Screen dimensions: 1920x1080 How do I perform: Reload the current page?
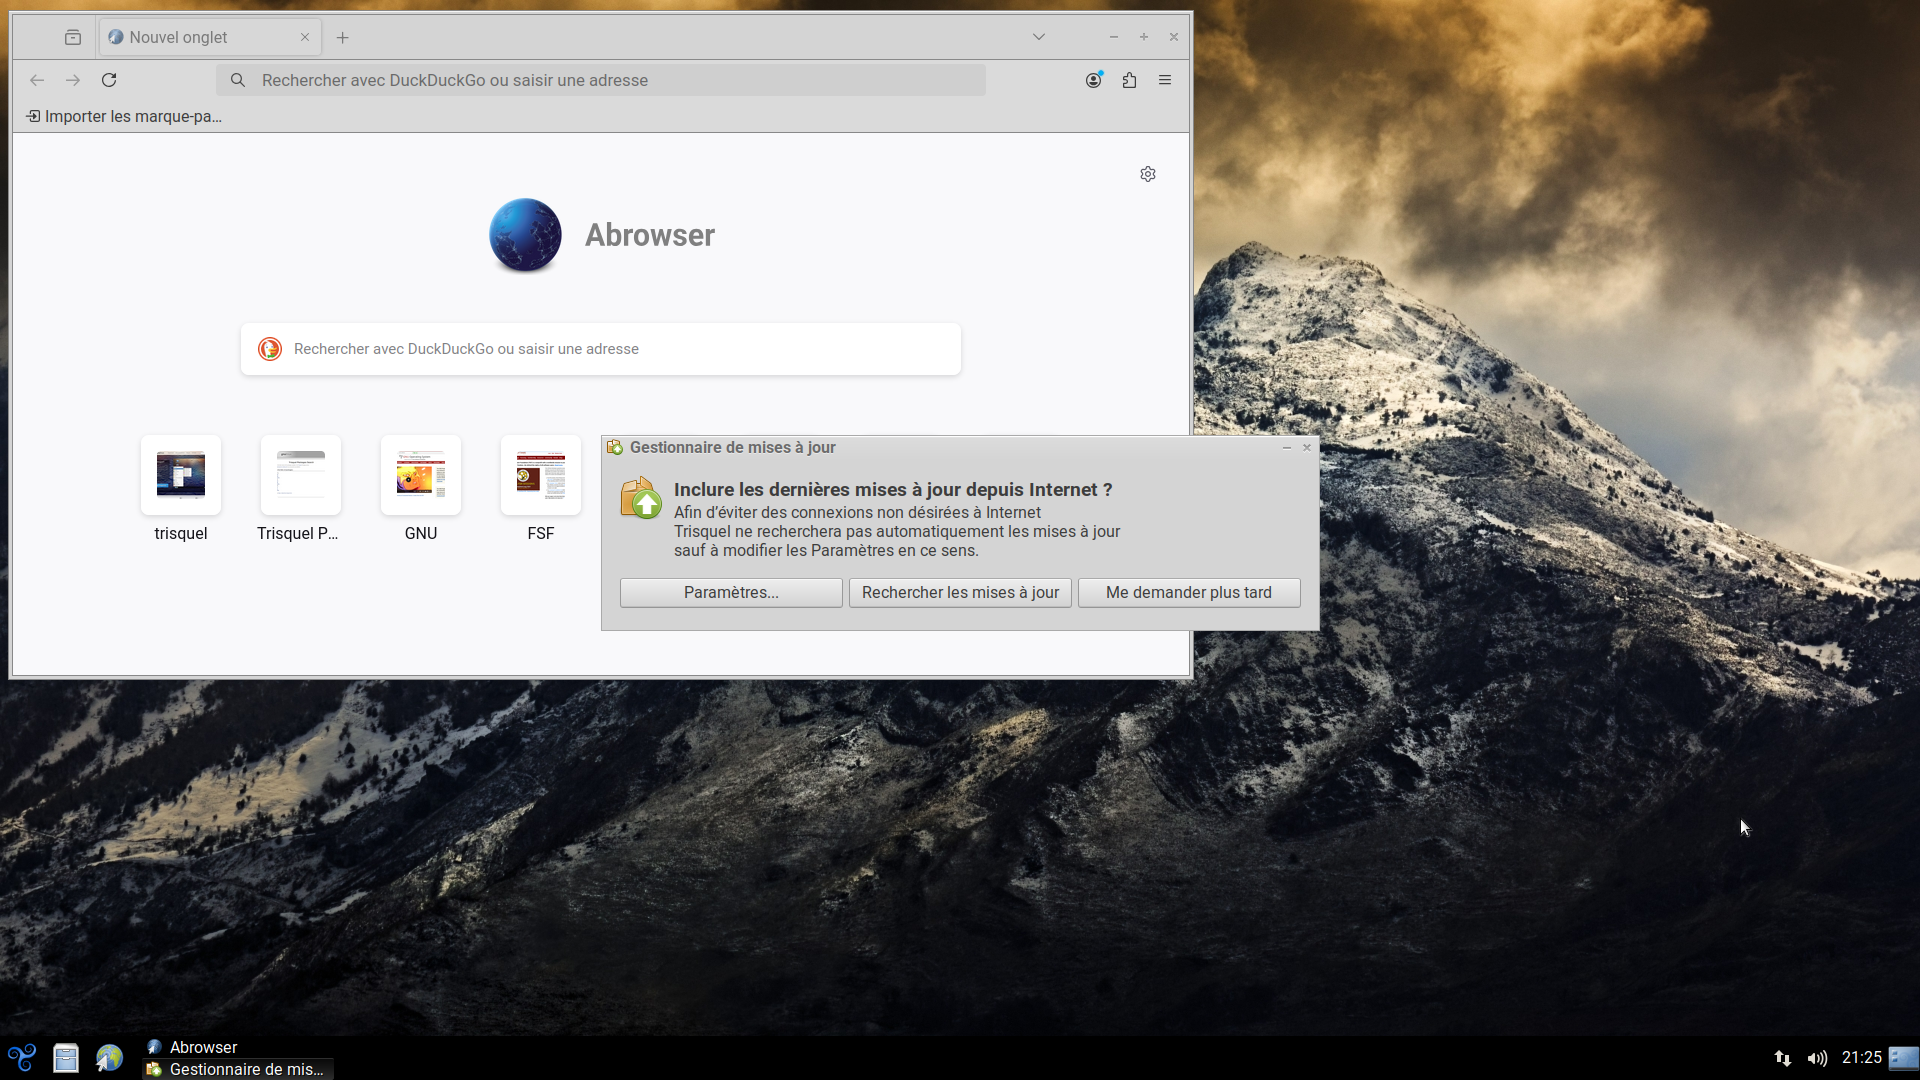tap(109, 80)
